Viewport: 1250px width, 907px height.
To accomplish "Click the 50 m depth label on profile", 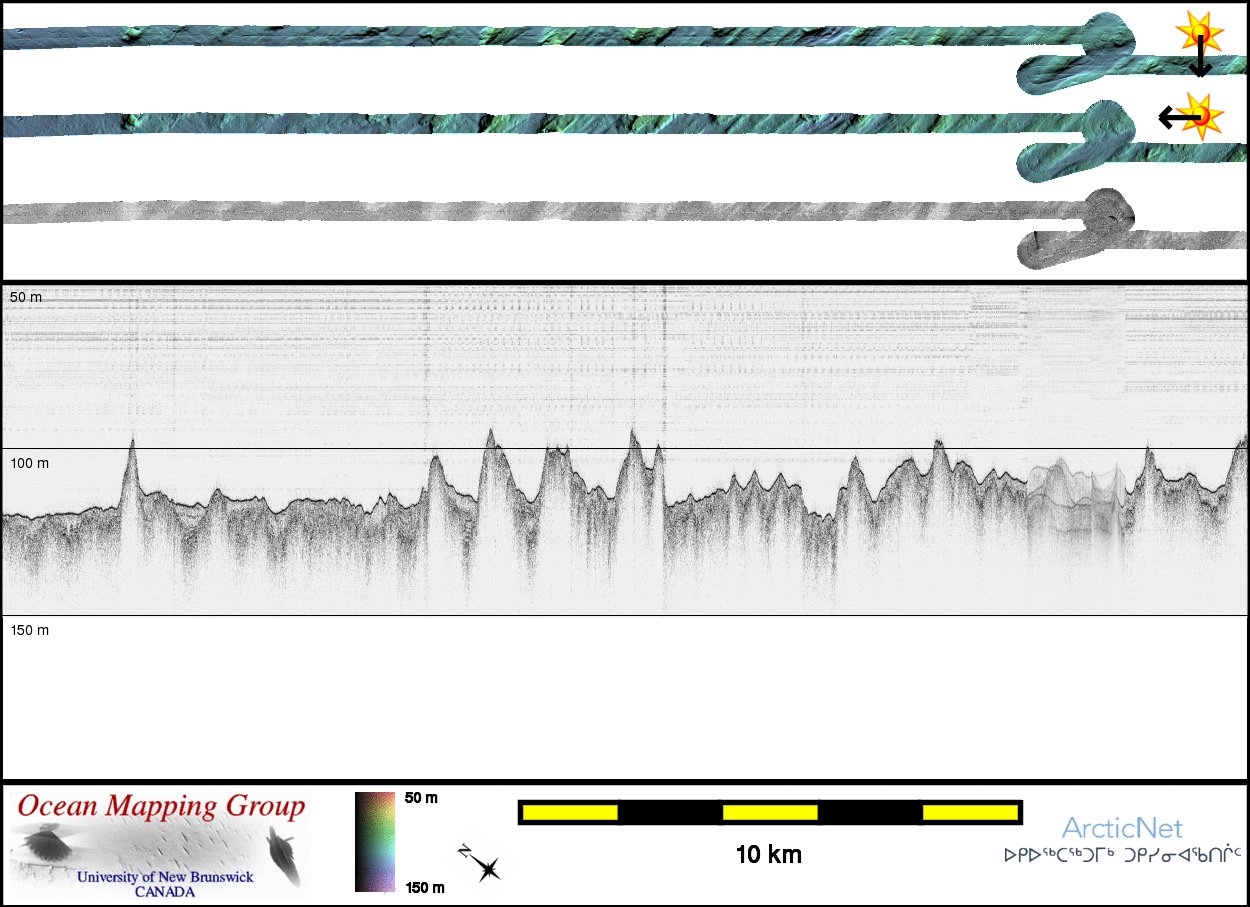I will (x=26, y=297).
